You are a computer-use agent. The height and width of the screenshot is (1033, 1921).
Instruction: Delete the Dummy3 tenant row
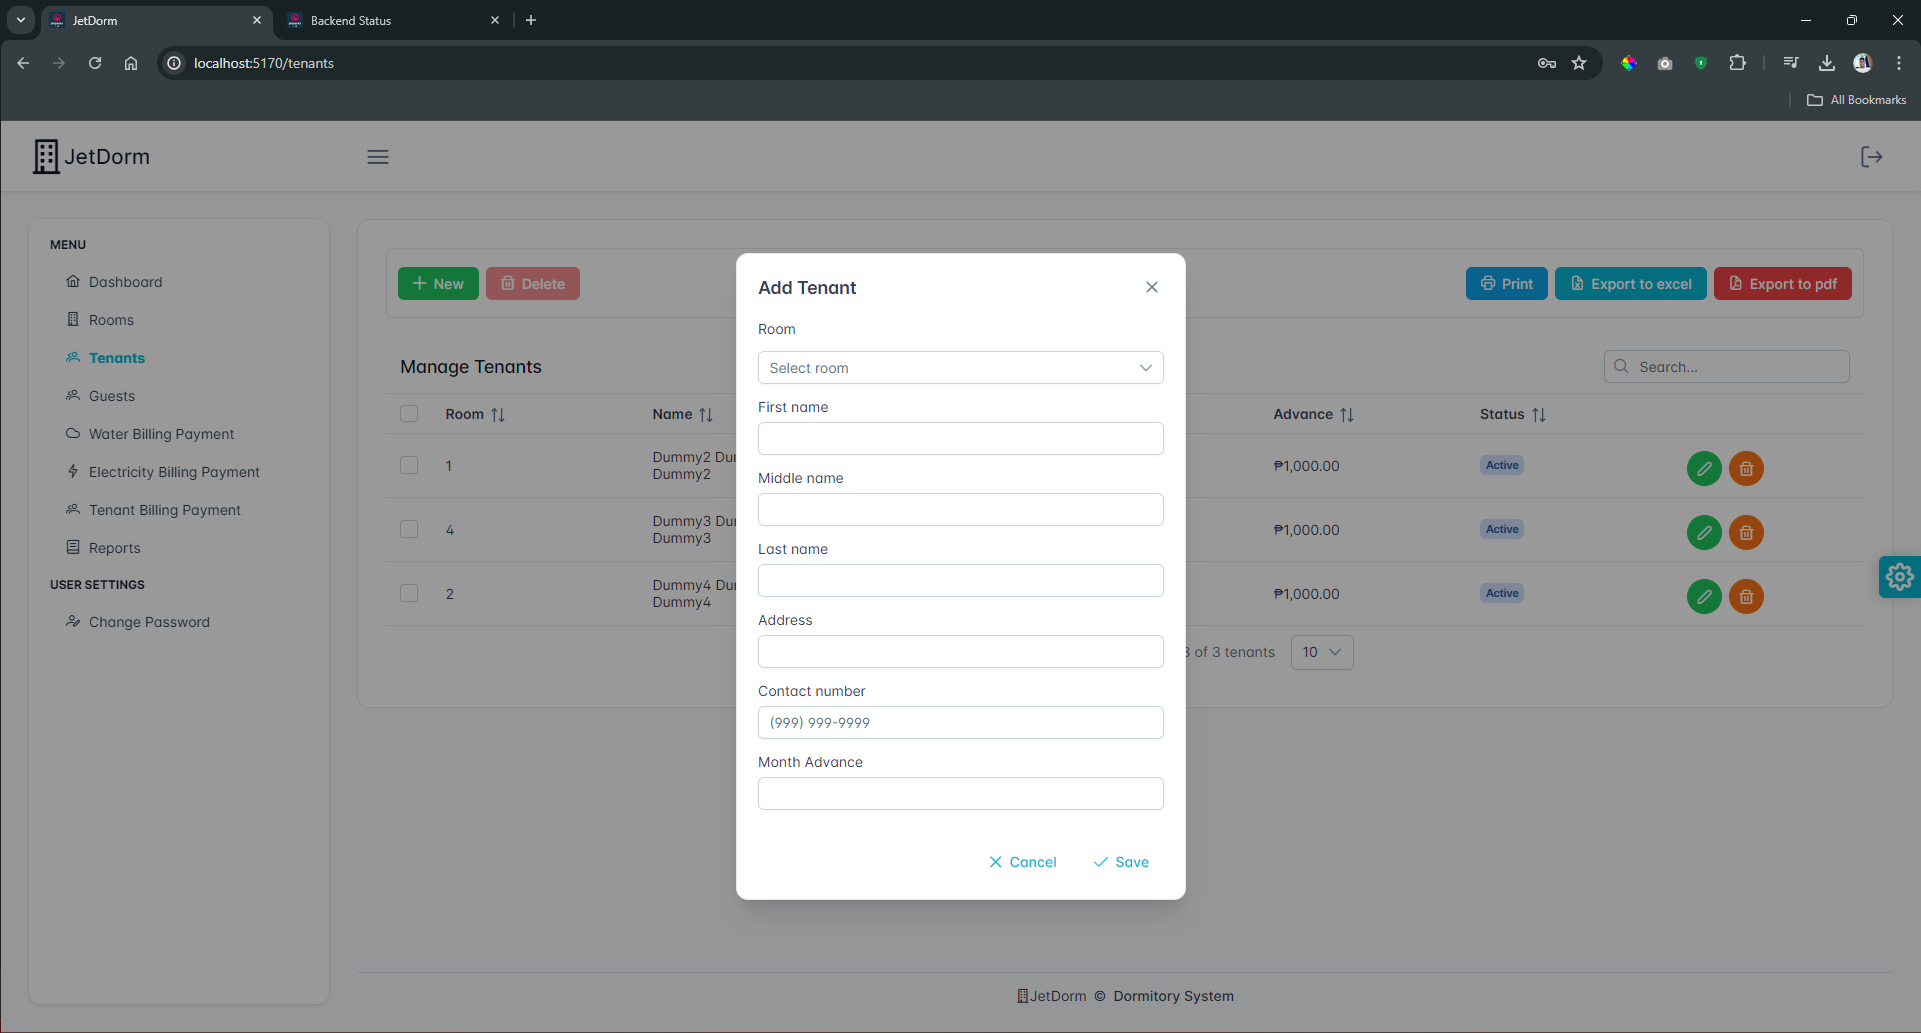1746,532
